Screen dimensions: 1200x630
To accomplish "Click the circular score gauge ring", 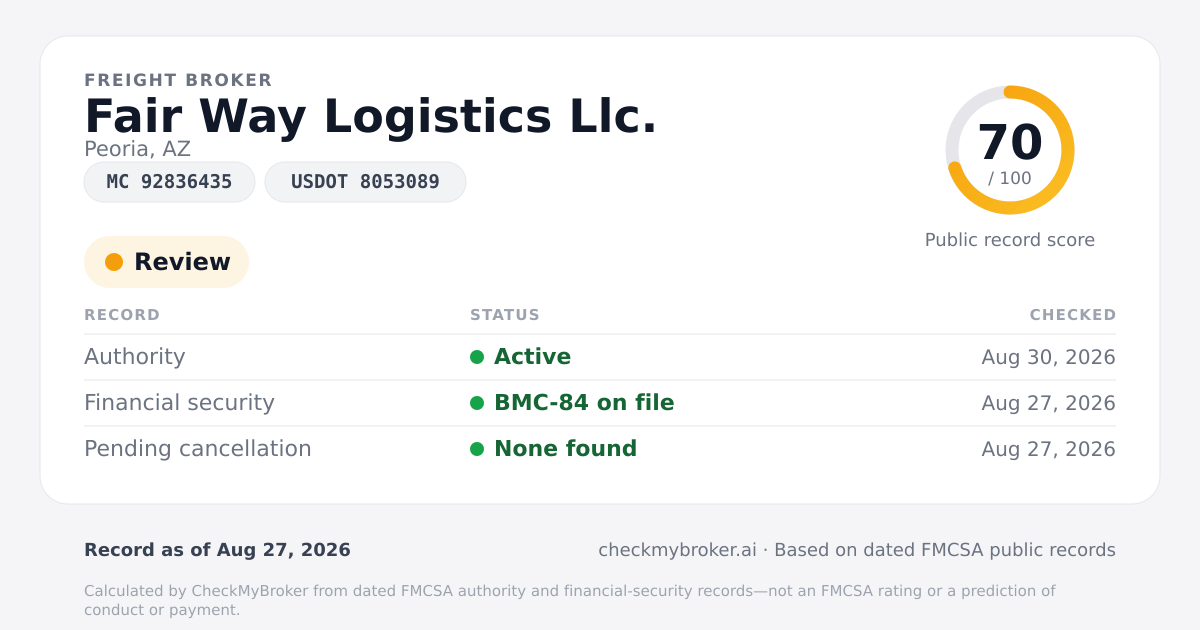I will point(1010,150).
